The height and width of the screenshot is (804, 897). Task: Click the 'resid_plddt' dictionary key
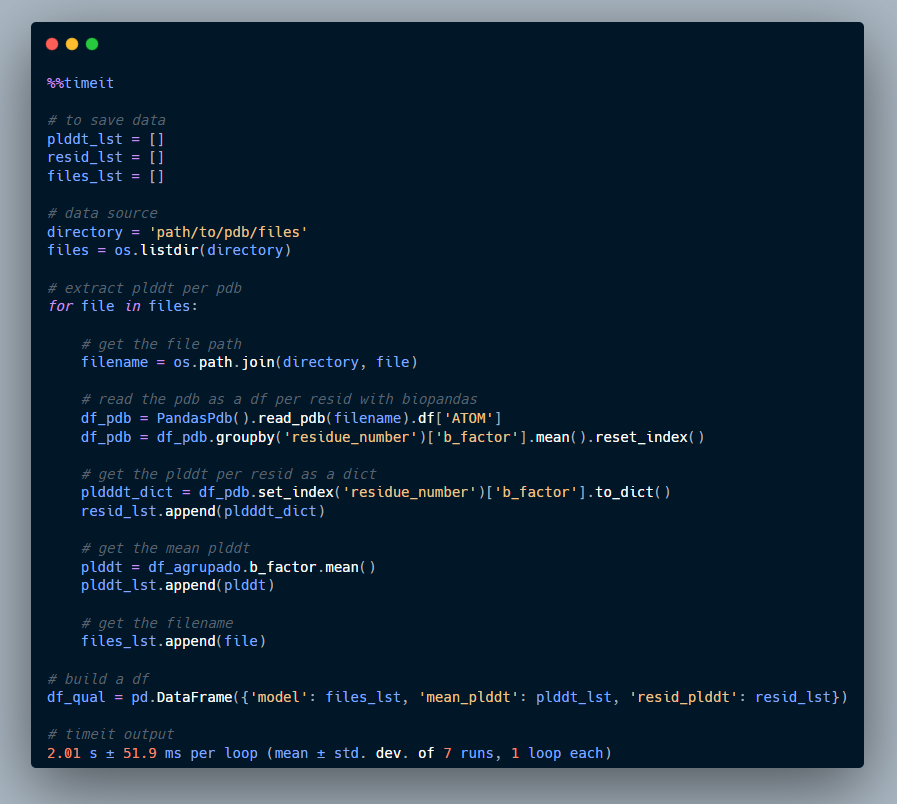(x=684, y=697)
